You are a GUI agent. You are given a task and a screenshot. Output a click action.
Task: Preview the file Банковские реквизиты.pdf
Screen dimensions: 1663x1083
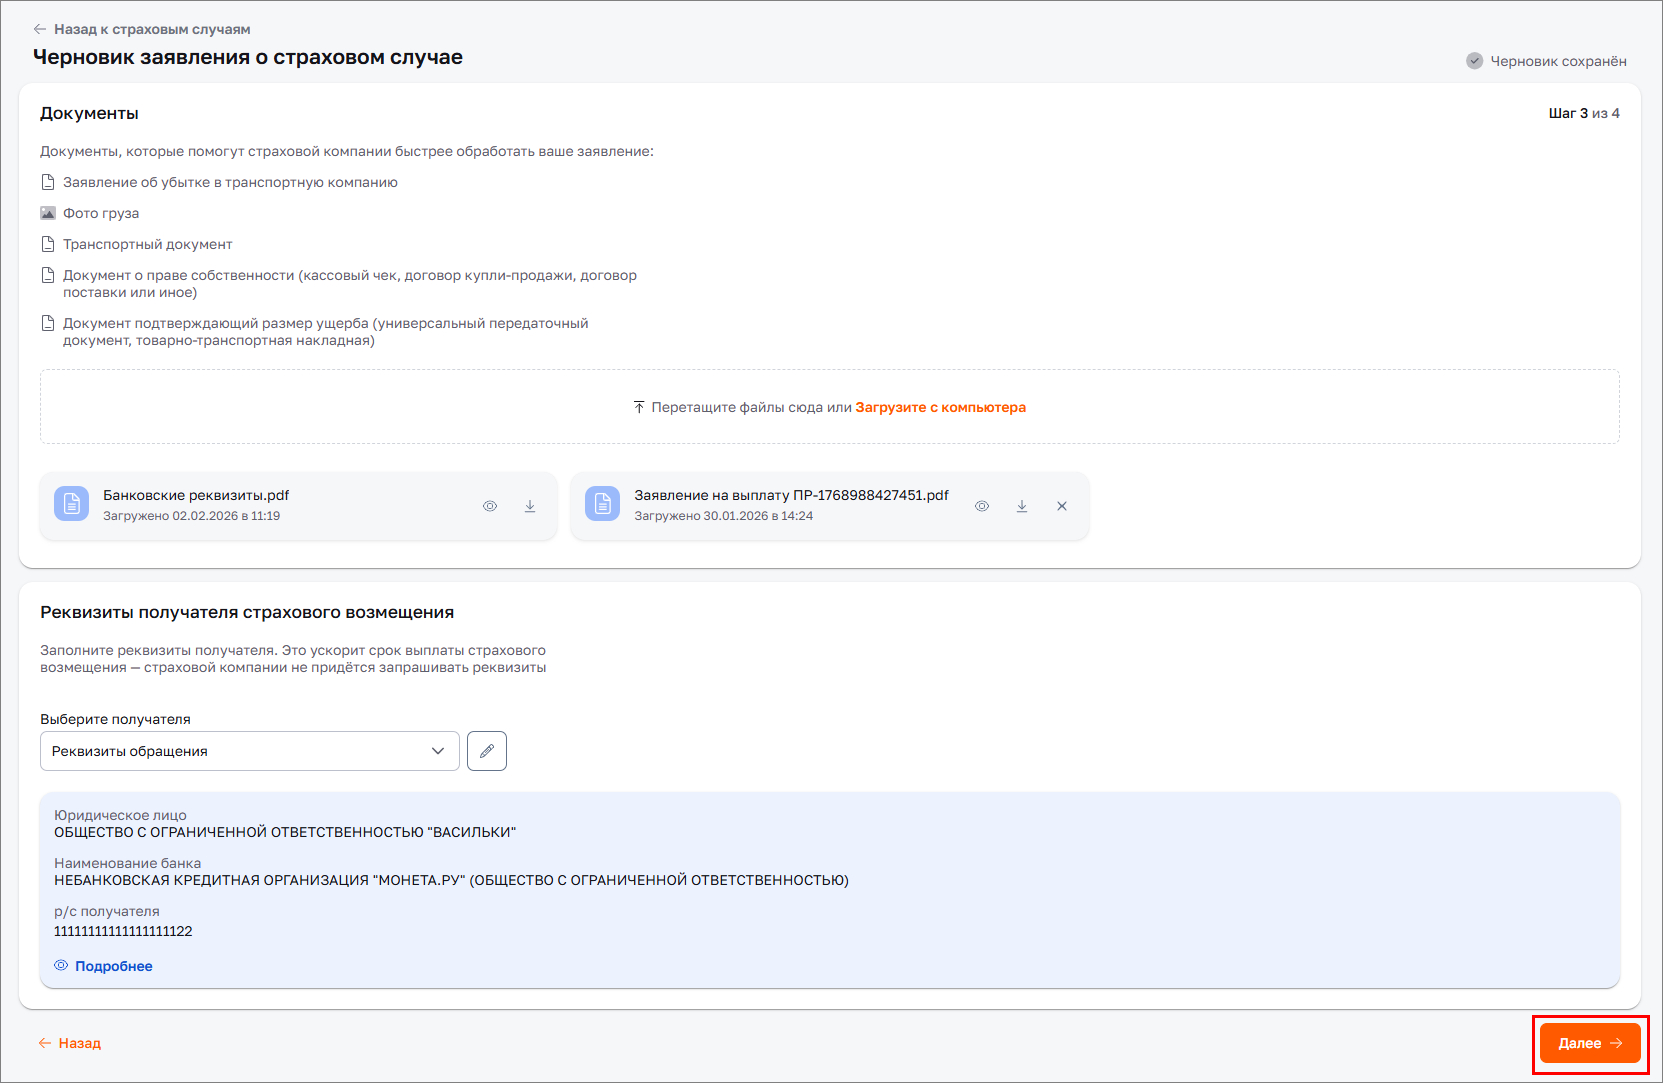point(490,506)
